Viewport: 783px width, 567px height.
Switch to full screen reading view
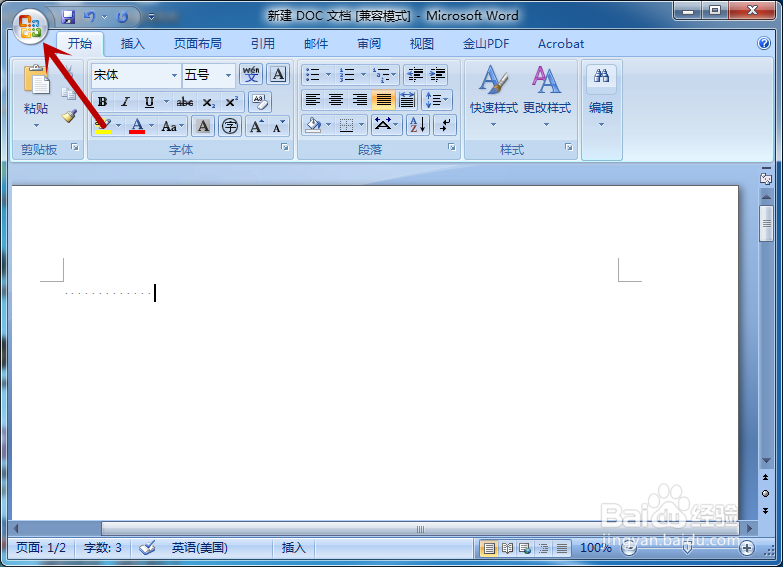coord(507,549)
